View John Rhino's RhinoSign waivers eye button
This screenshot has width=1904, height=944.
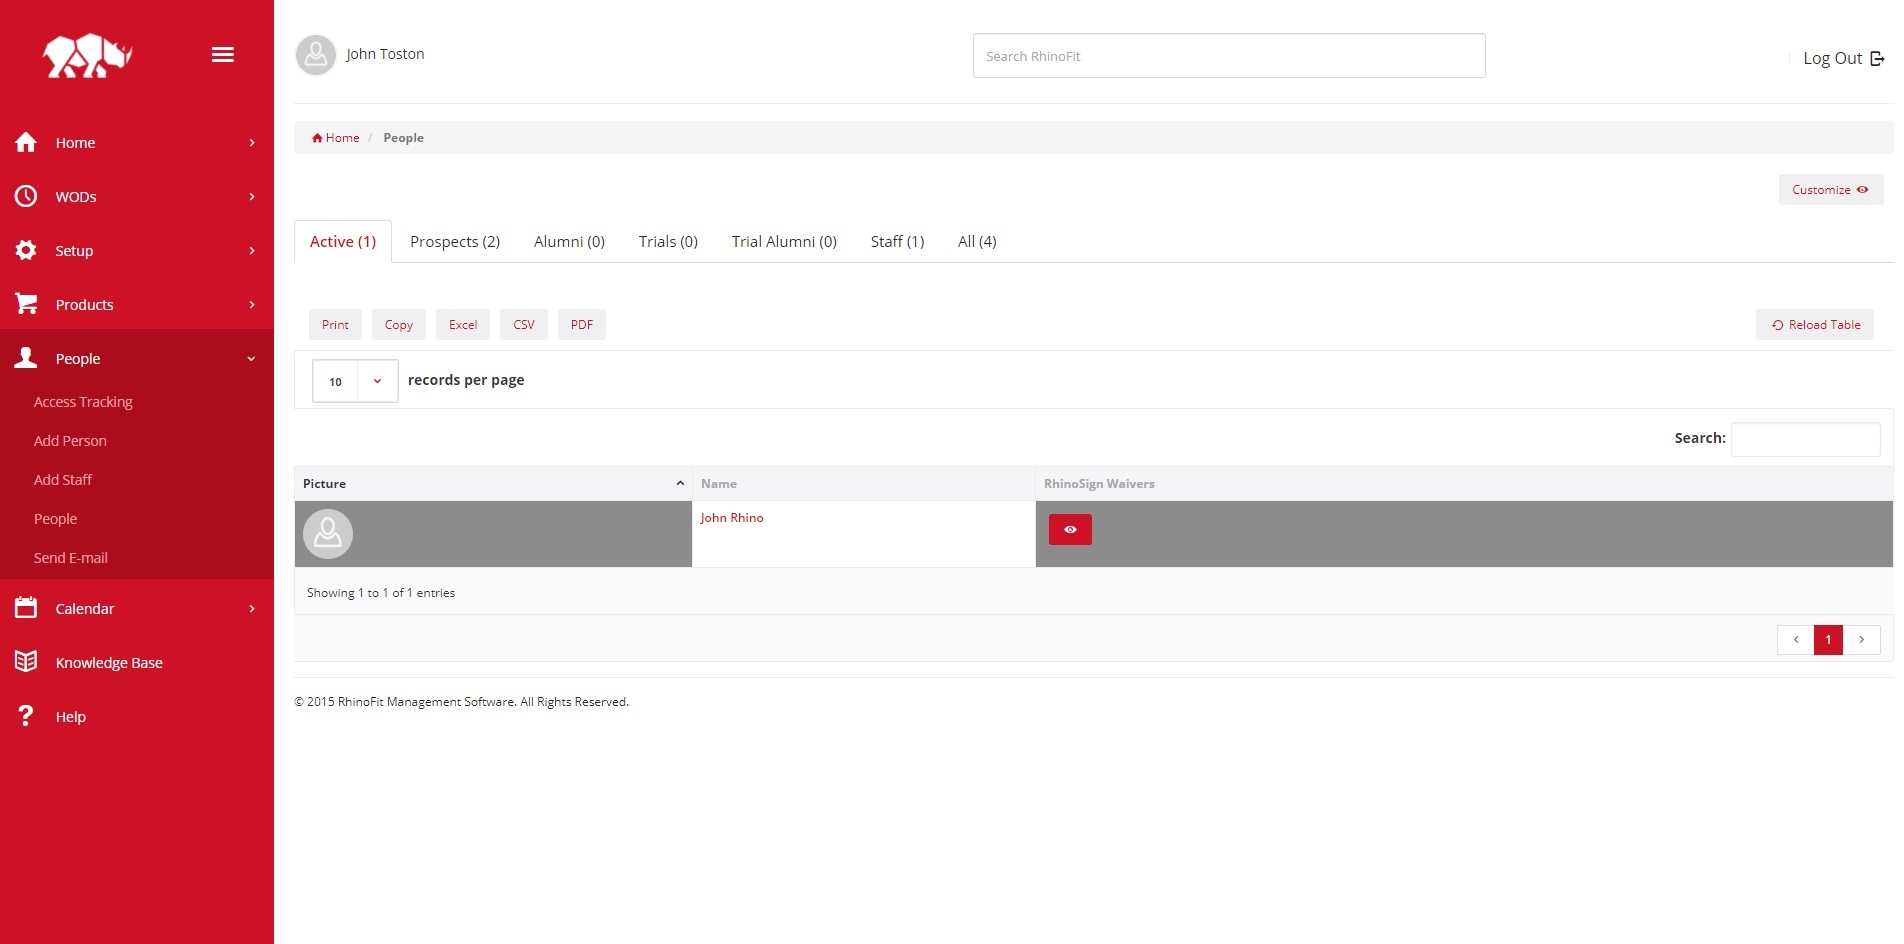click(x=1069, y=530)
